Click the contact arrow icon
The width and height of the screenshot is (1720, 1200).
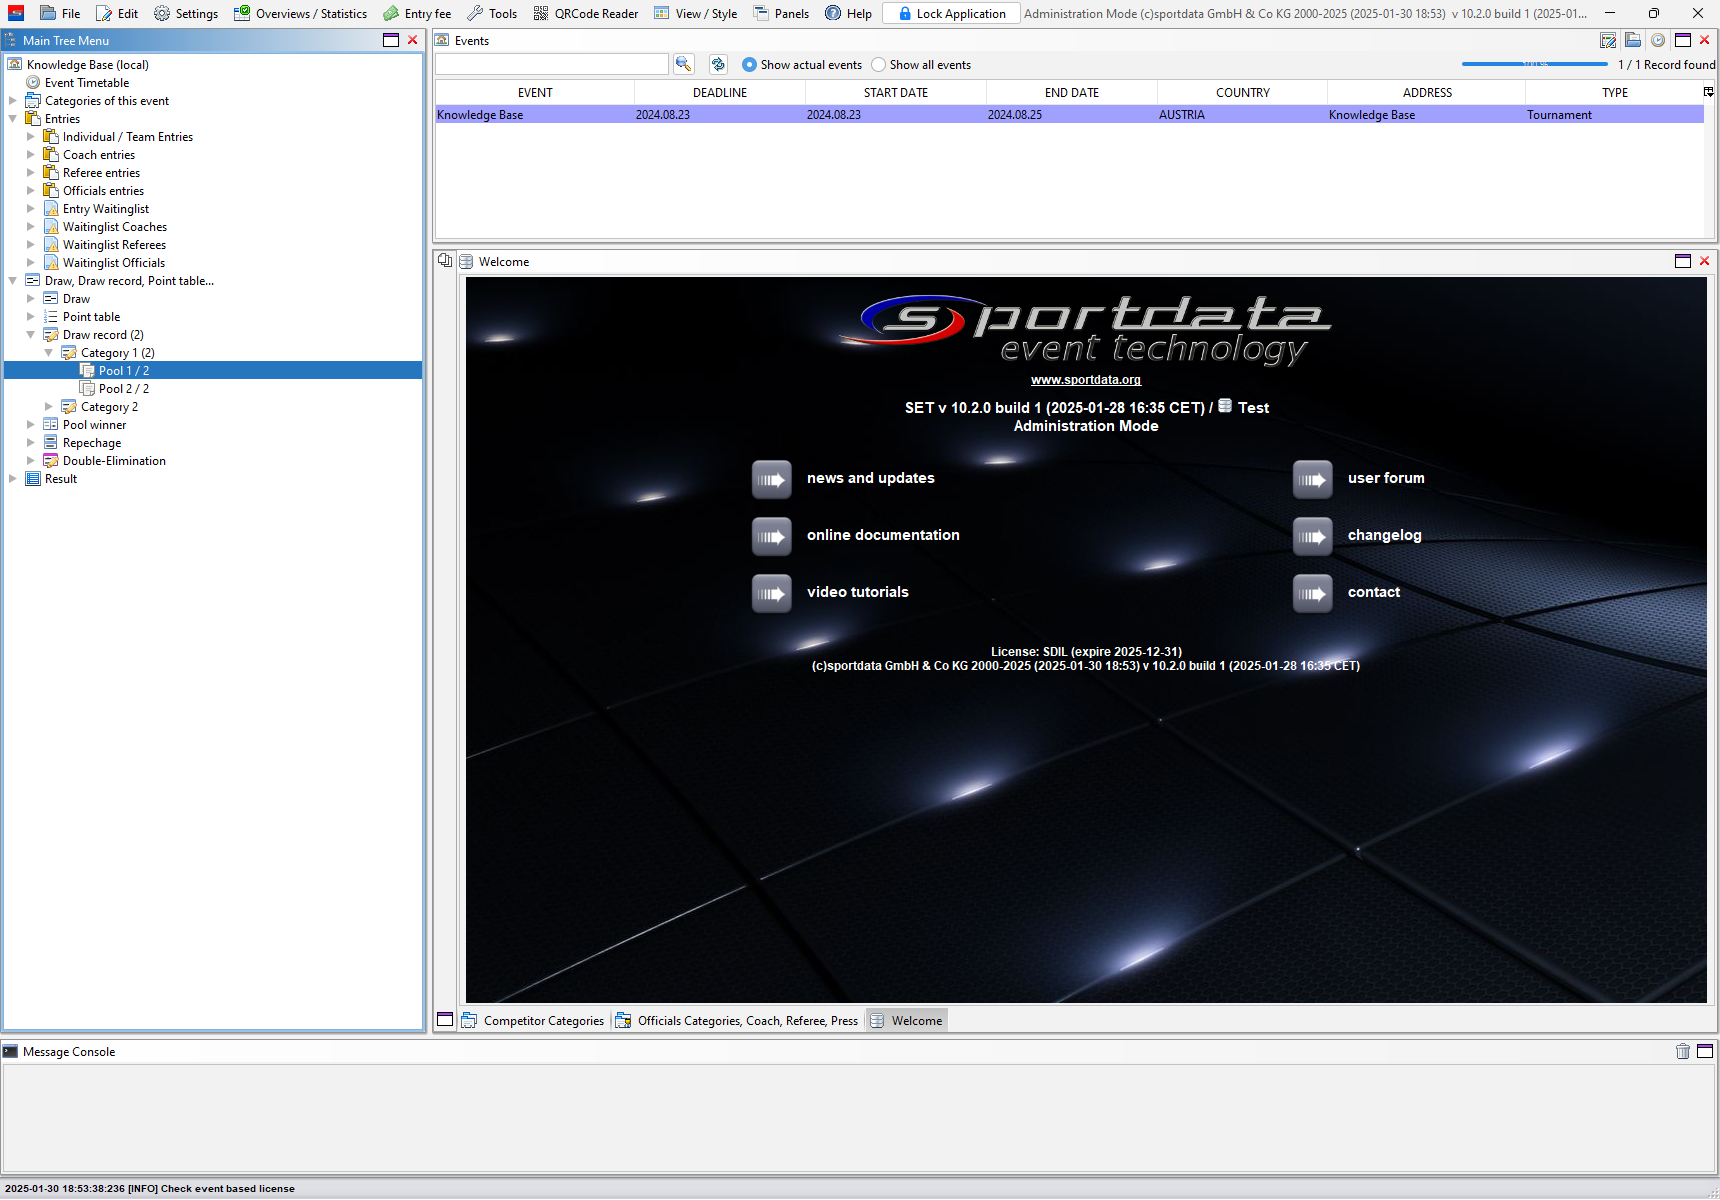coord(1313,593)
